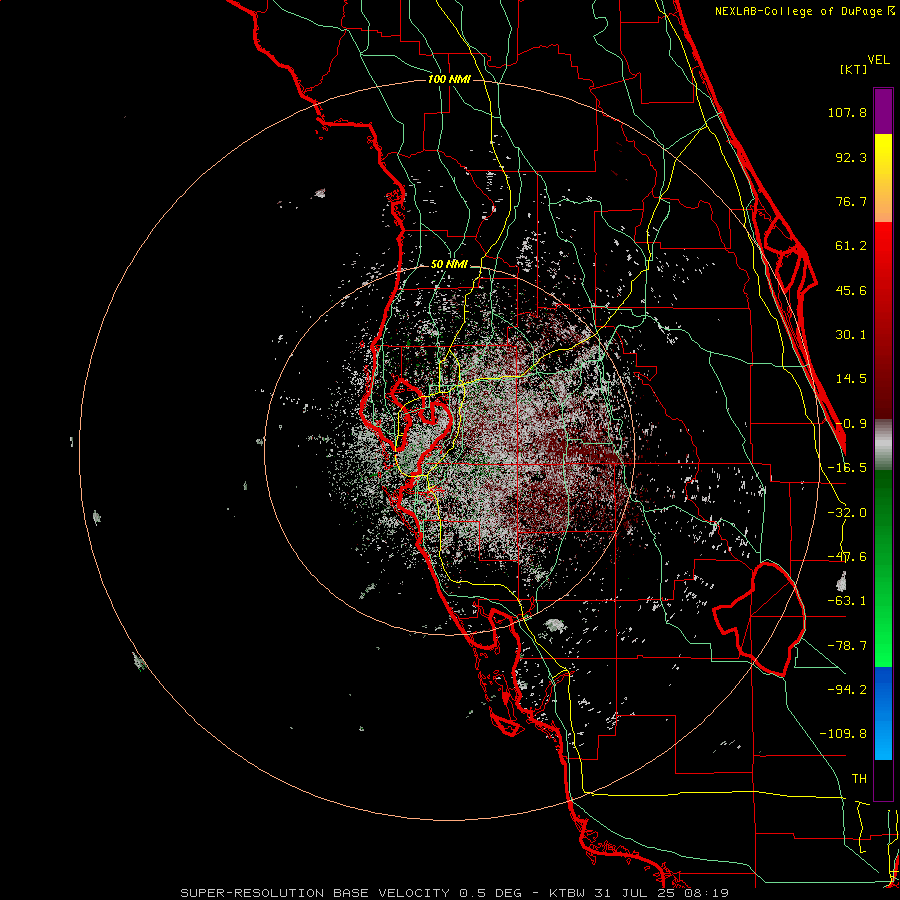Click the 76.7 legend value

click(x=851, y=201)
